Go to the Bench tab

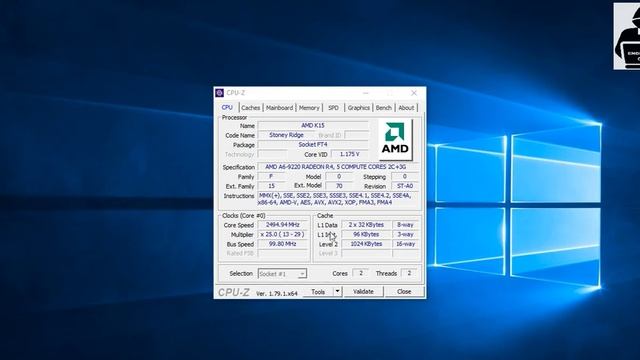384,108
